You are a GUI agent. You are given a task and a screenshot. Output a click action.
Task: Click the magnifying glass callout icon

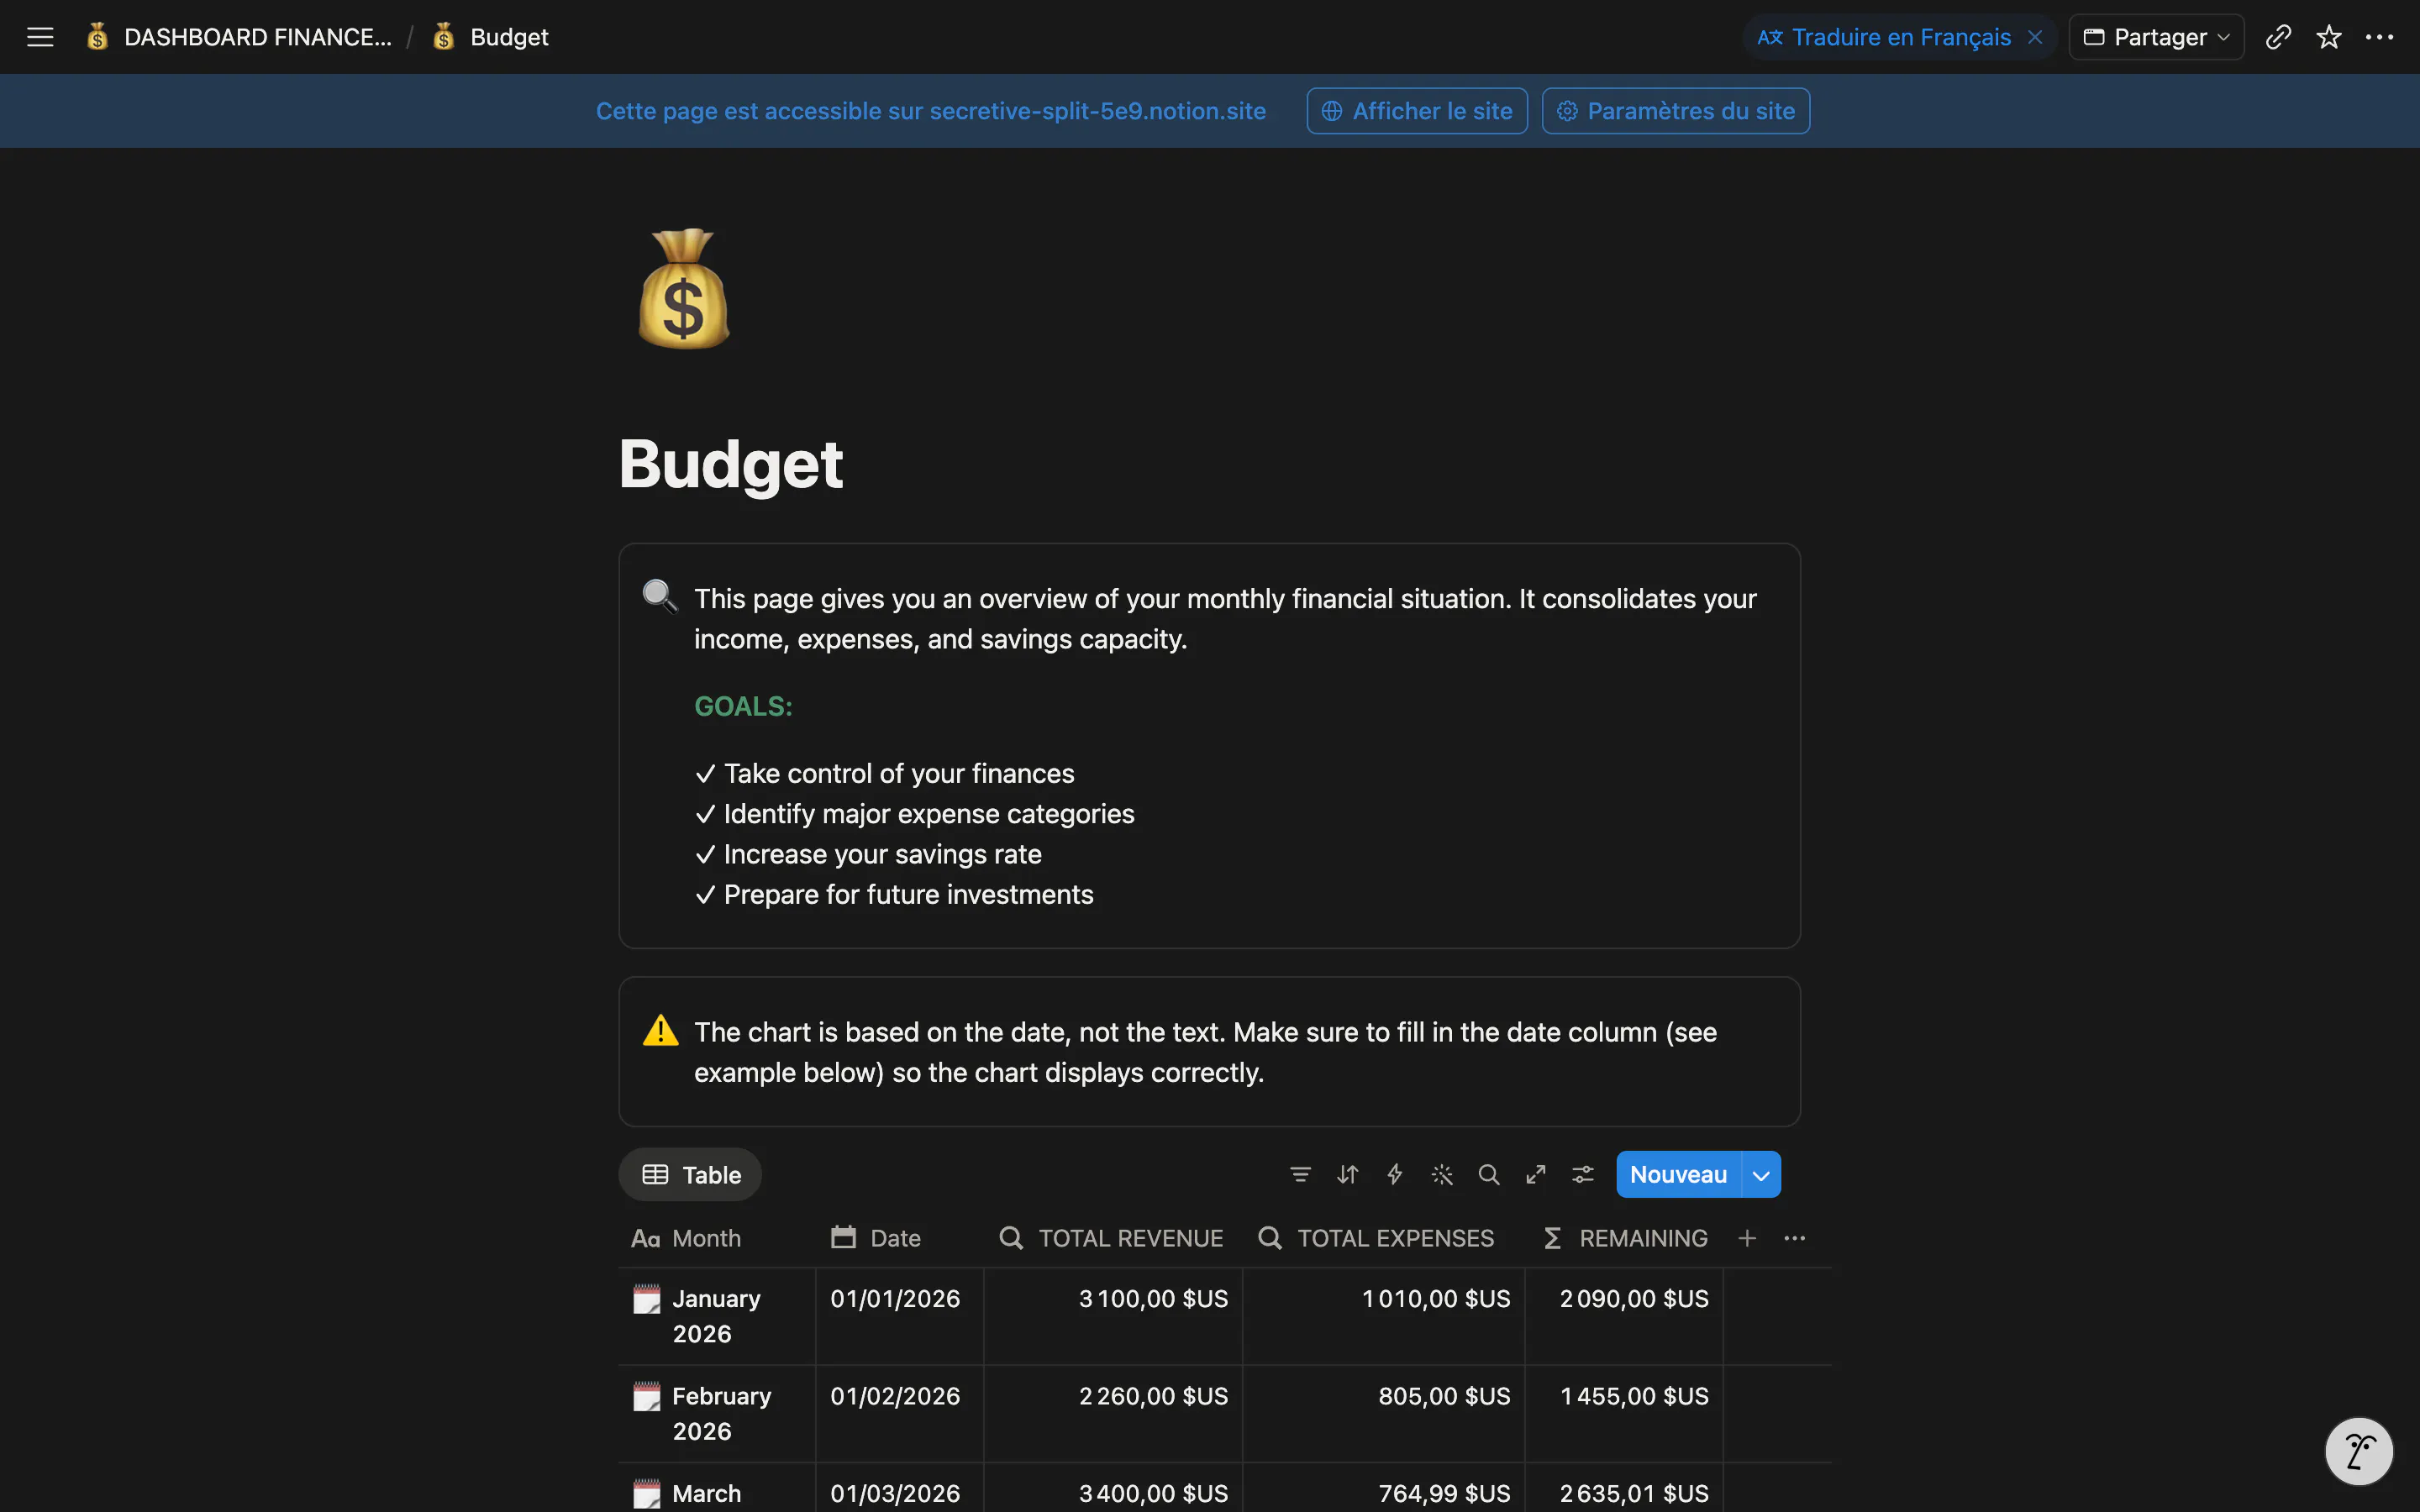[x=659, y=596]
